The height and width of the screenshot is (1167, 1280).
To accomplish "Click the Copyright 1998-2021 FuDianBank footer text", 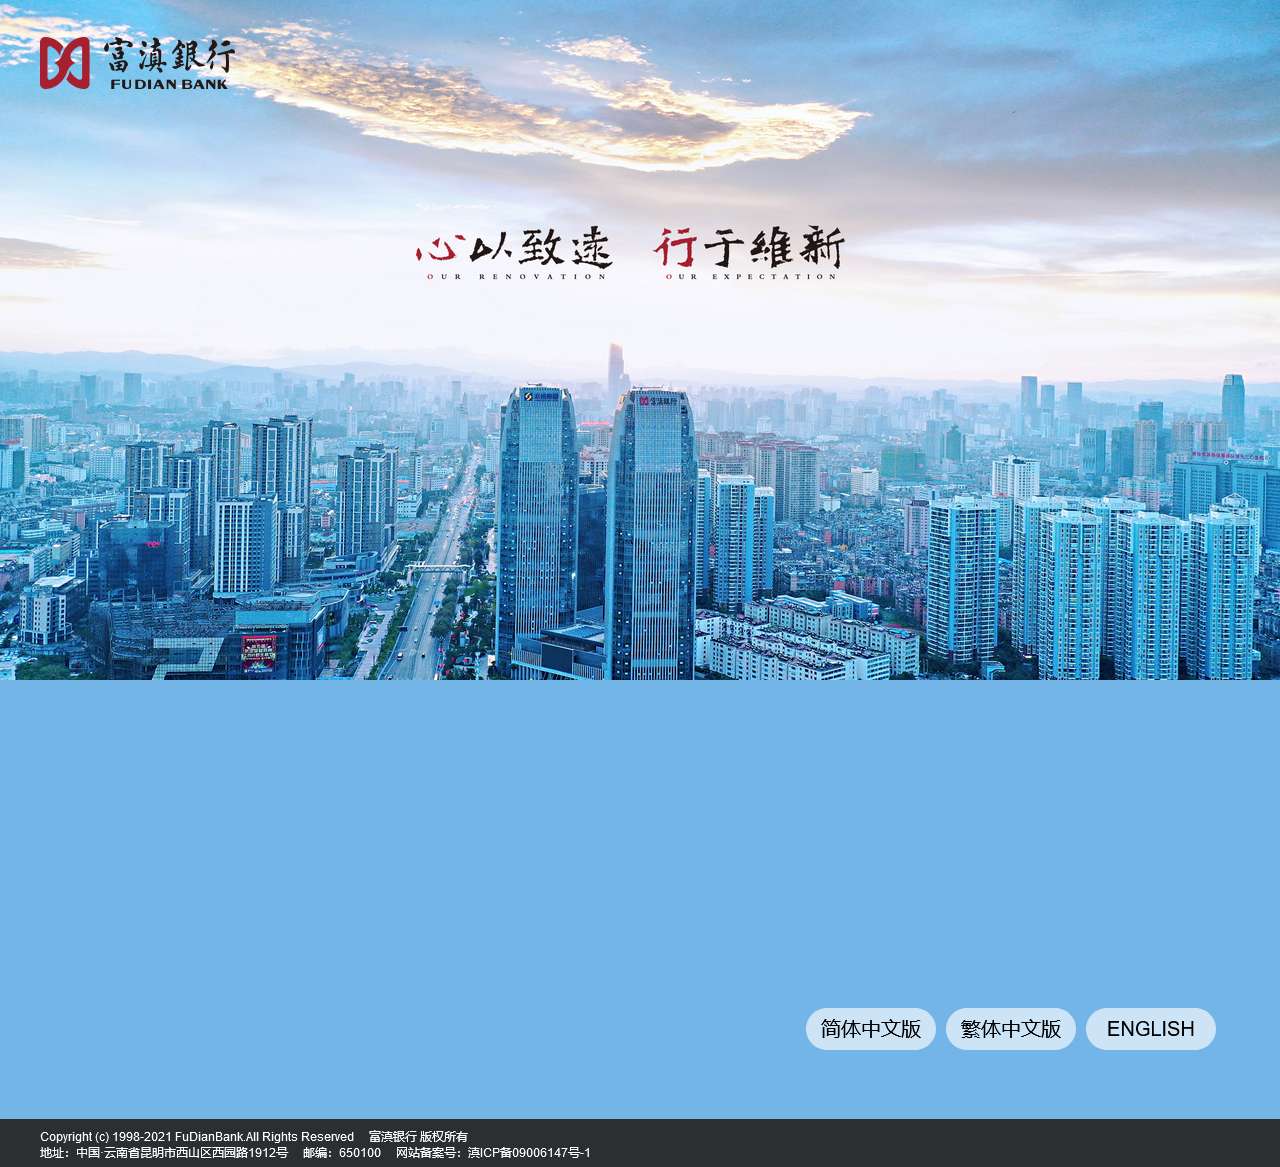I will coord(197,1137).
